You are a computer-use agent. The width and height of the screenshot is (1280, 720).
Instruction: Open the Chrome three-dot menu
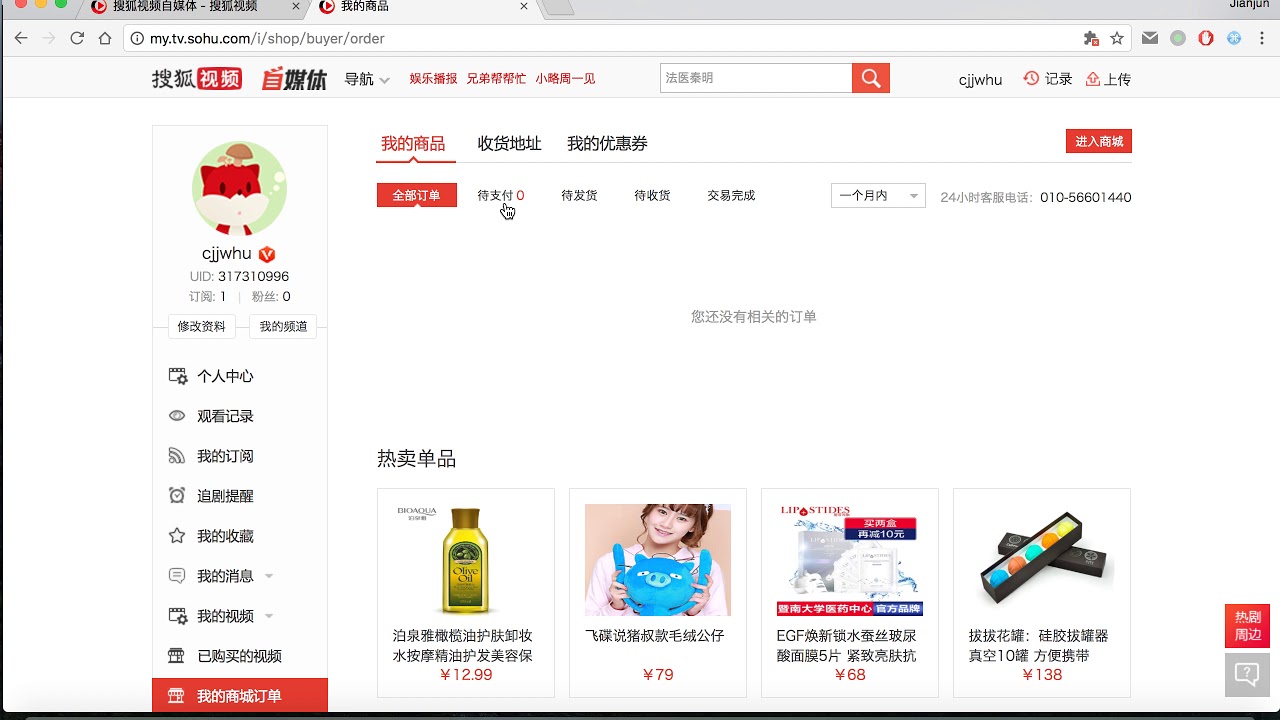1262,38
